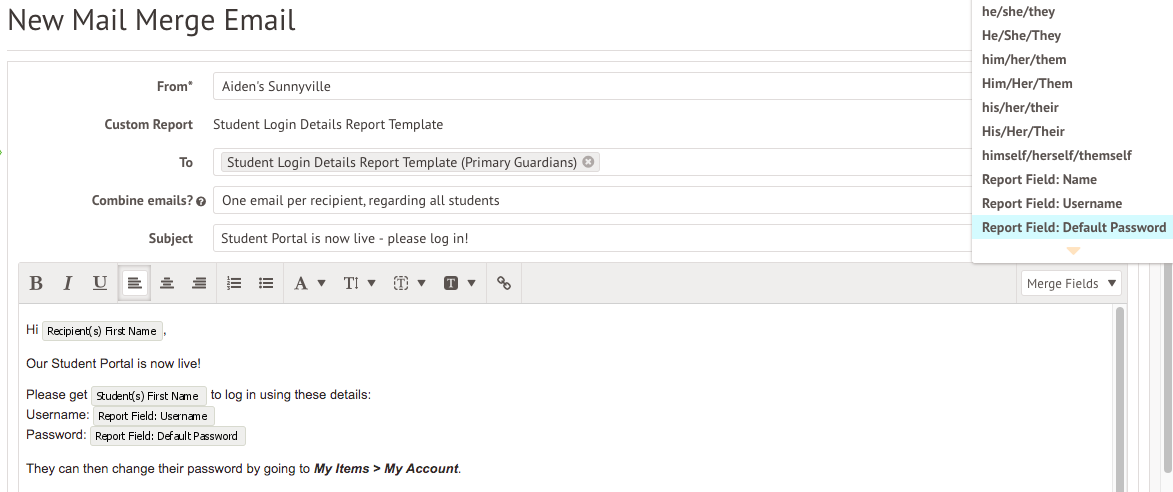Open the font size dropdown
Screen dimensions: 1173x492
pyautogui.click(x=359, y=284)
